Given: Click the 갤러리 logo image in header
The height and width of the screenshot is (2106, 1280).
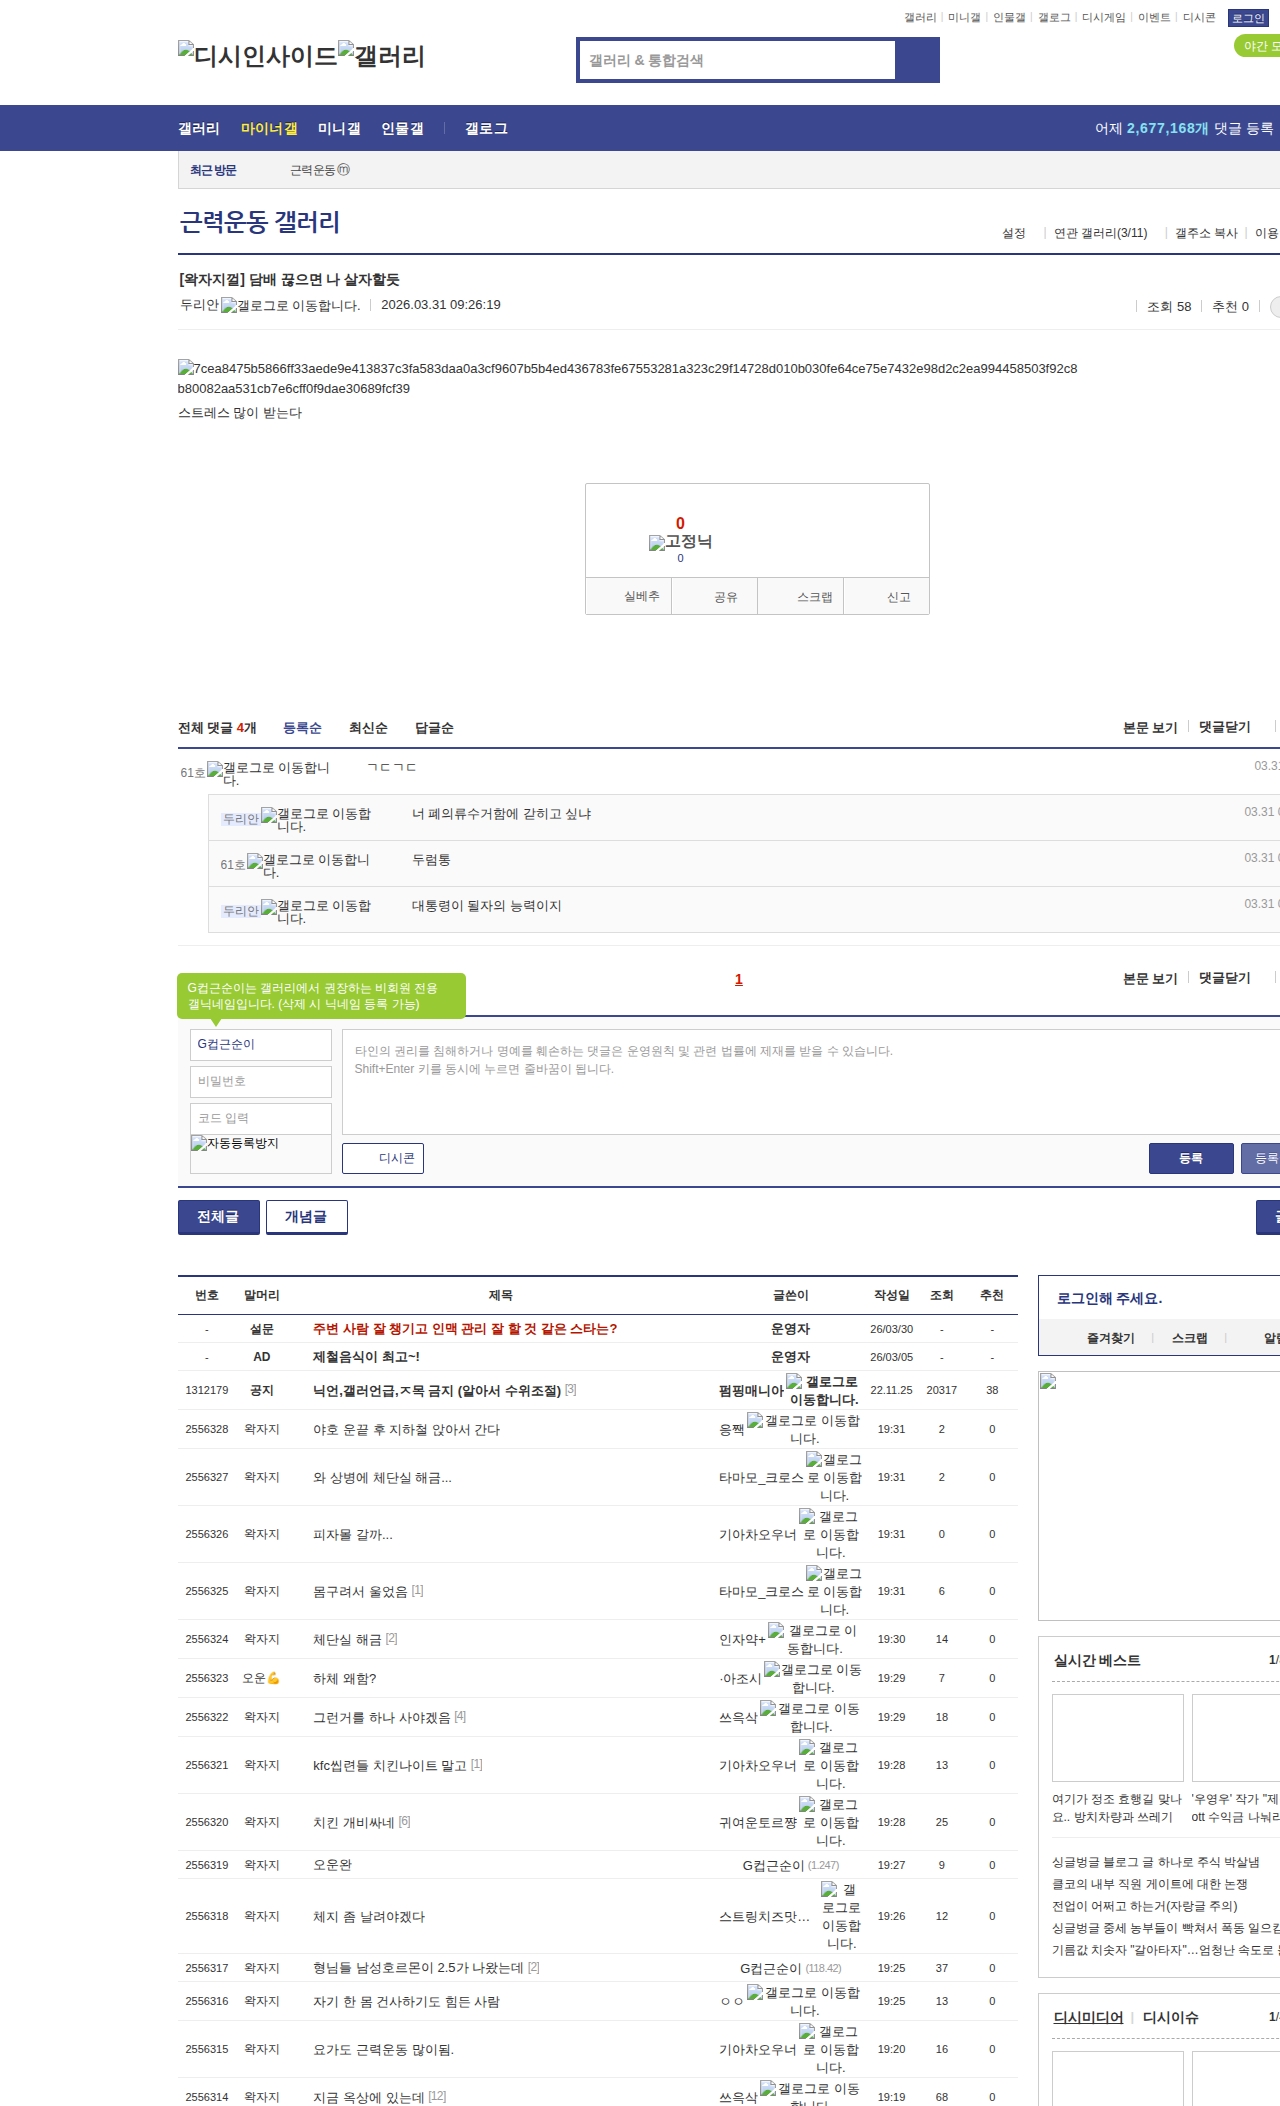Looking at the screenshot, I should [x=381, y=56].
